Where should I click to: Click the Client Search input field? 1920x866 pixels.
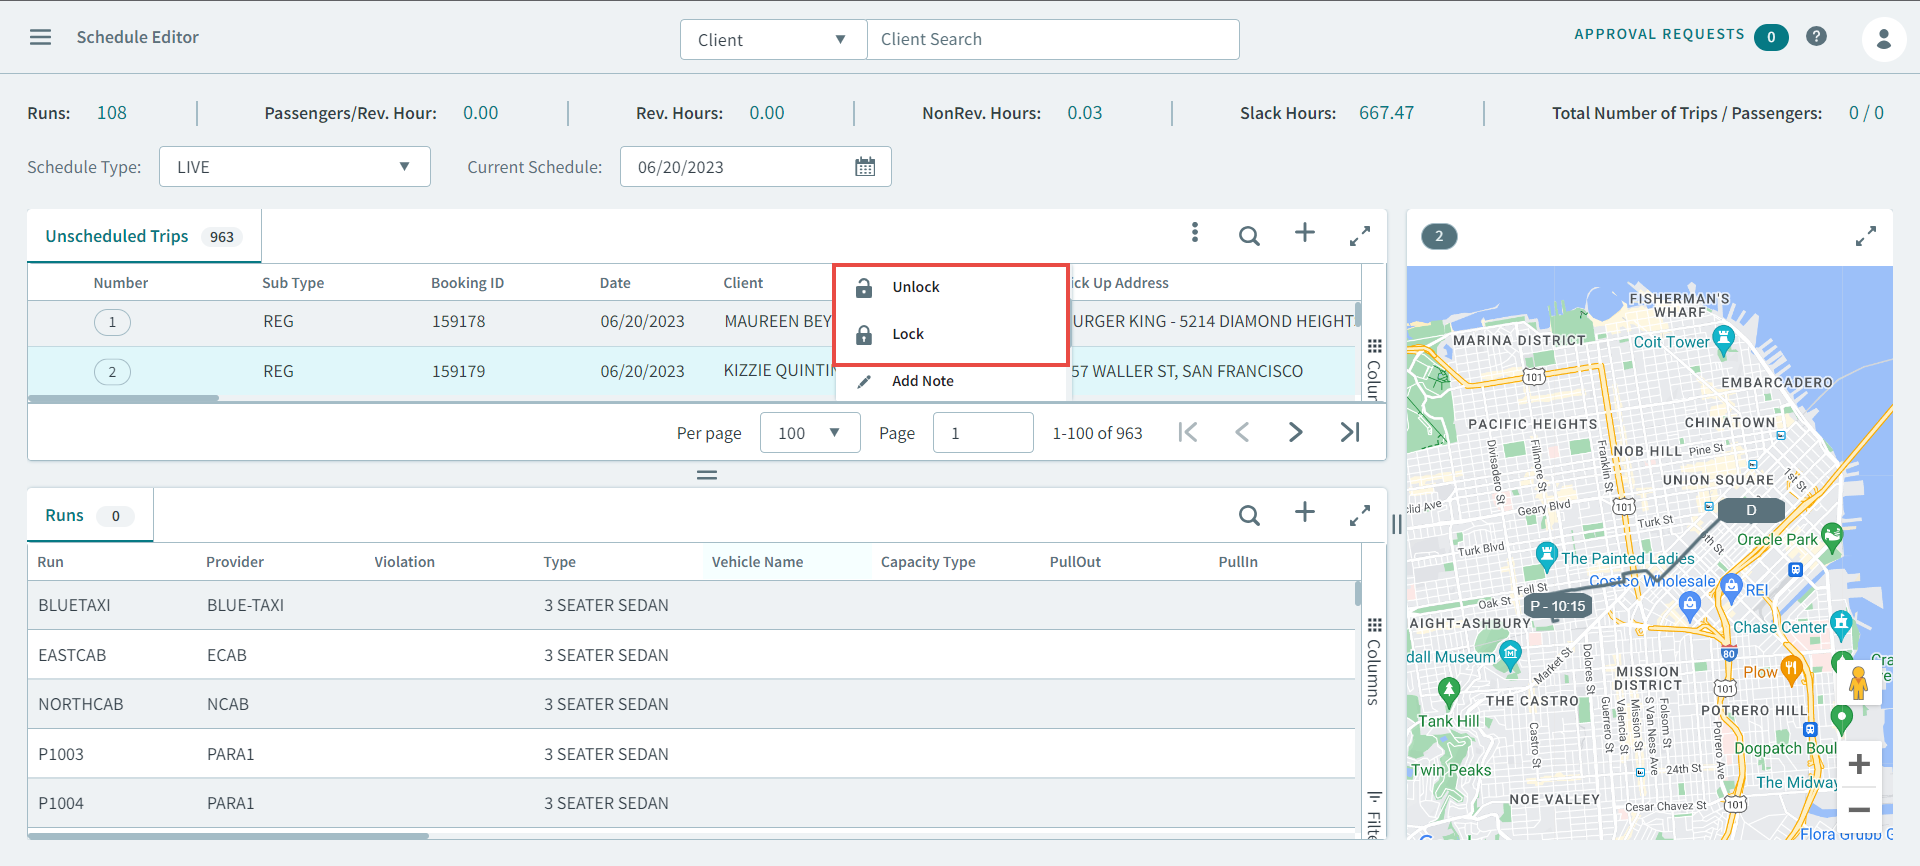(1053, 40)
